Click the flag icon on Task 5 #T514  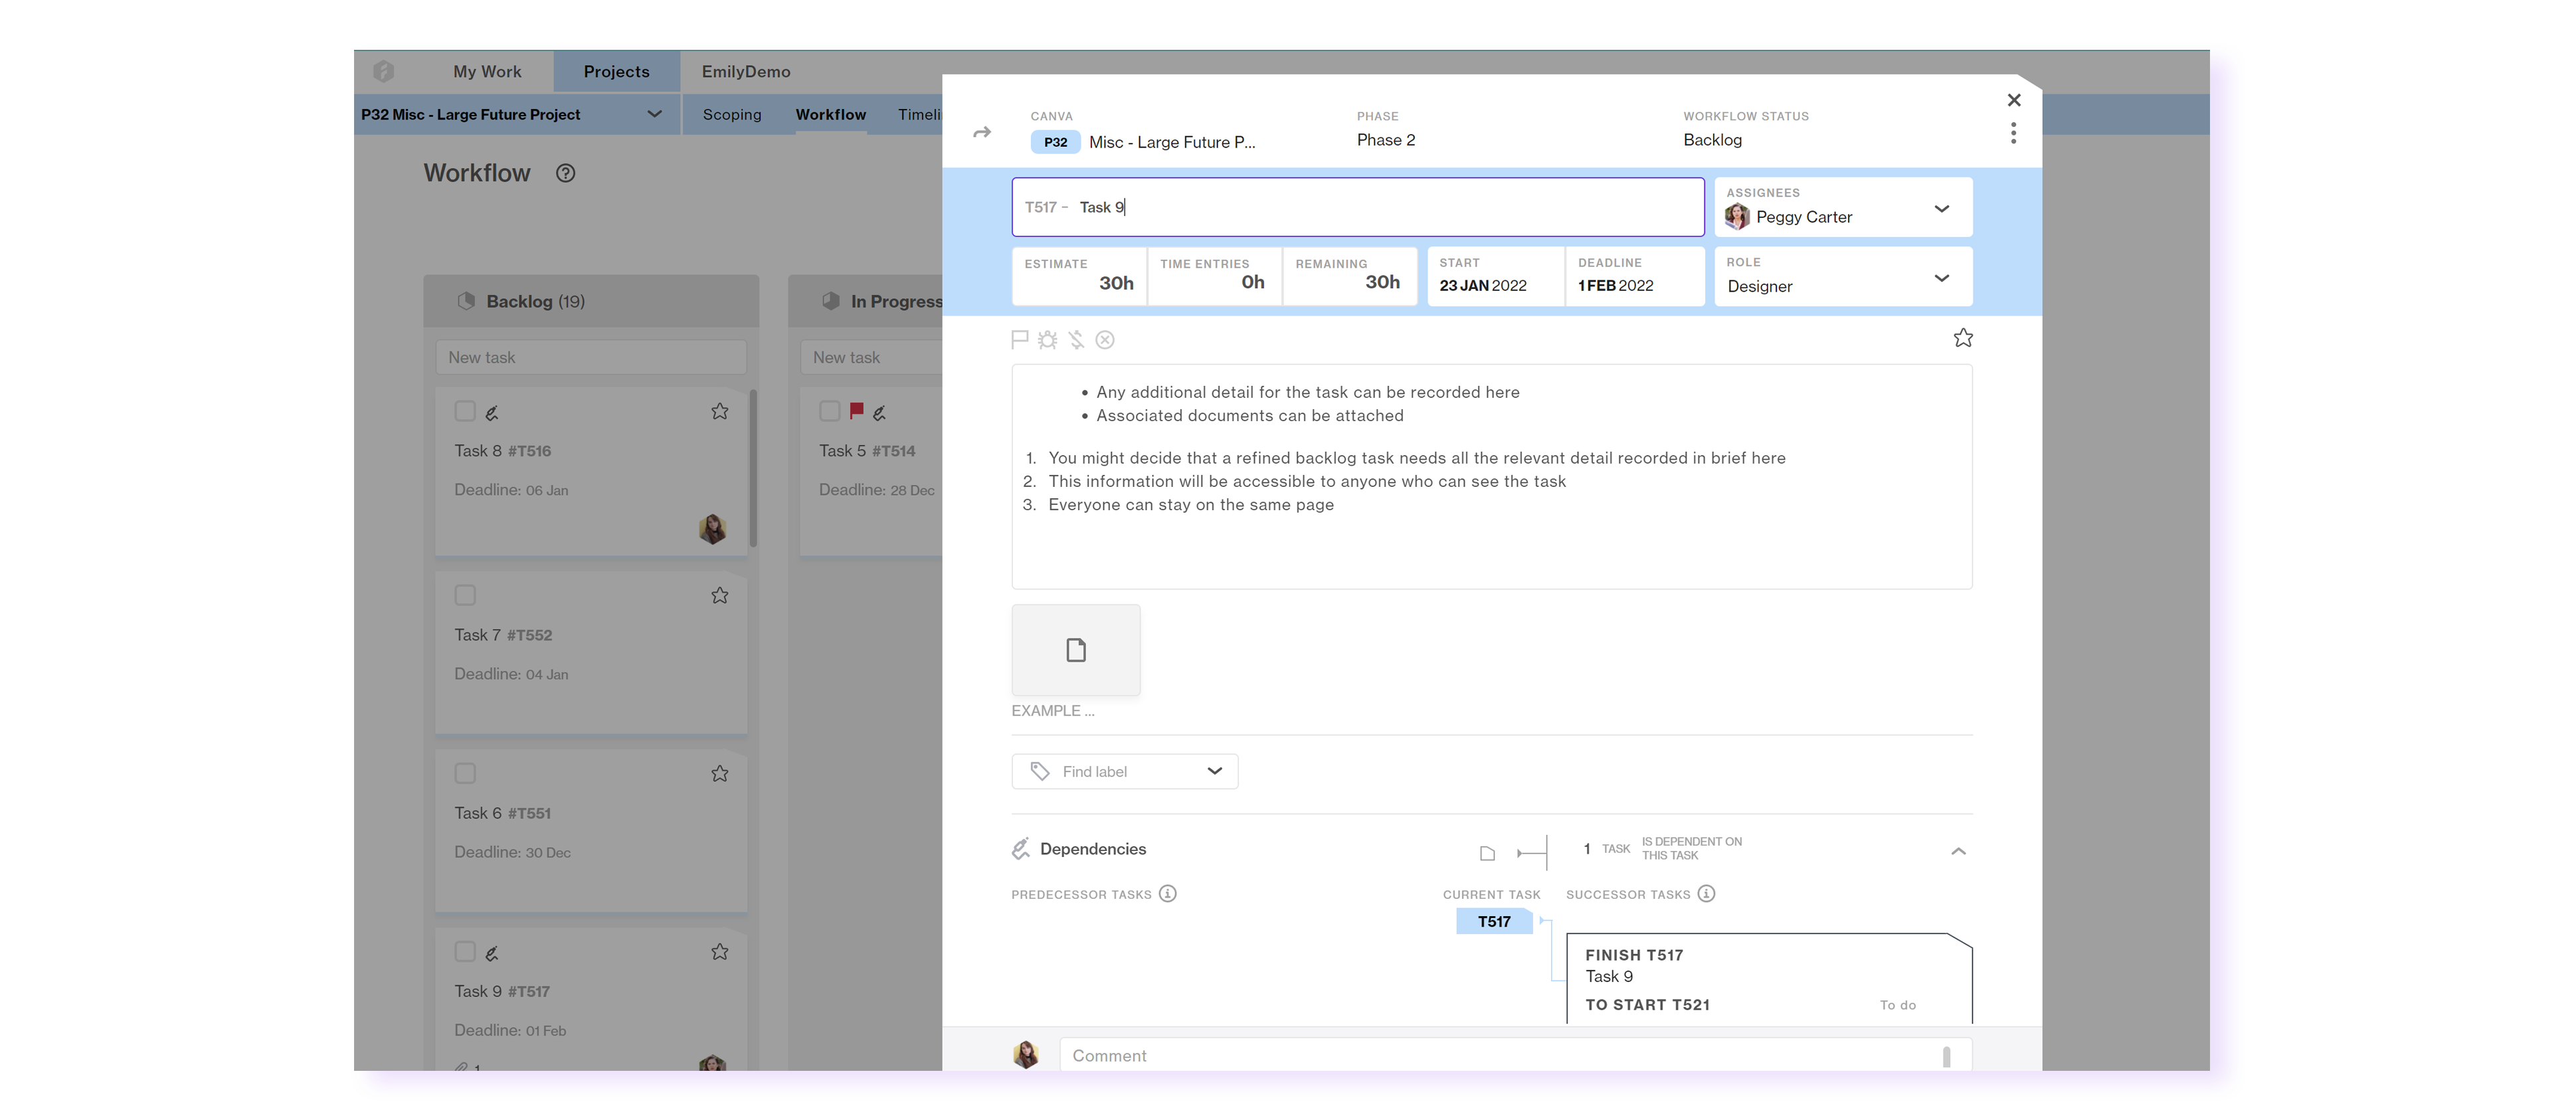click(856, 413)
